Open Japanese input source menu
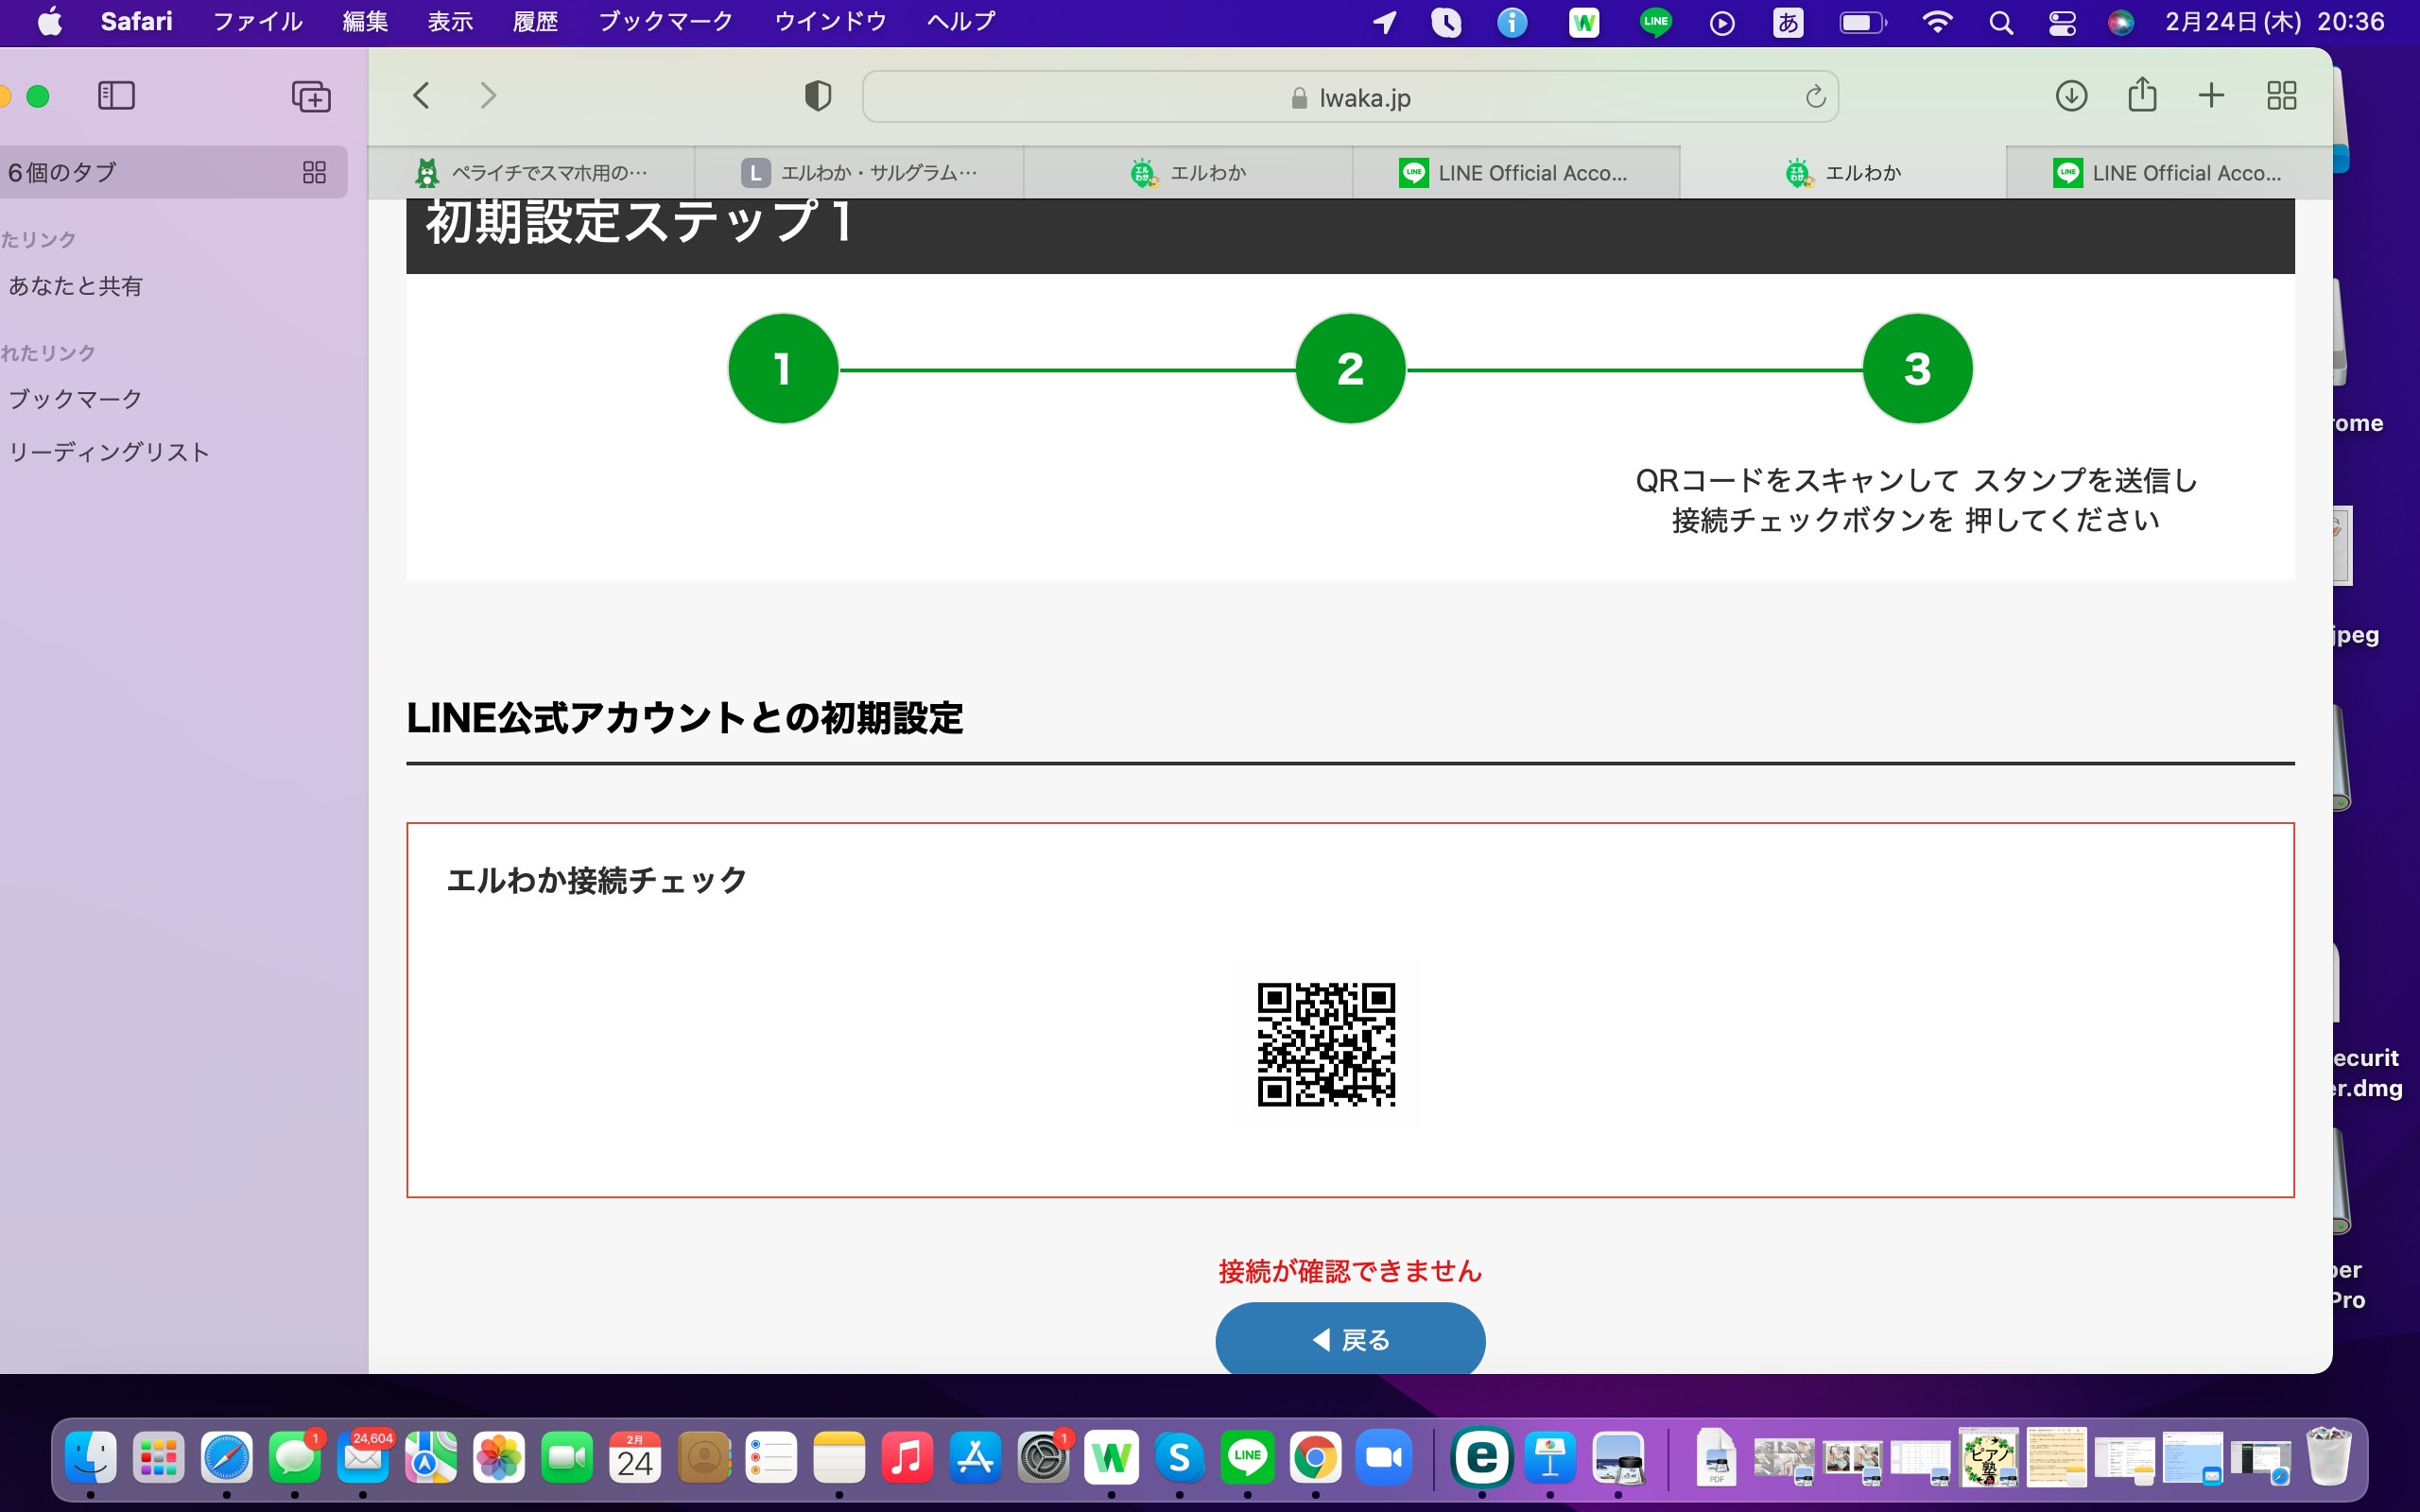The height and width of the screenshot is (1512, 2420). [x=1788, y=22]
